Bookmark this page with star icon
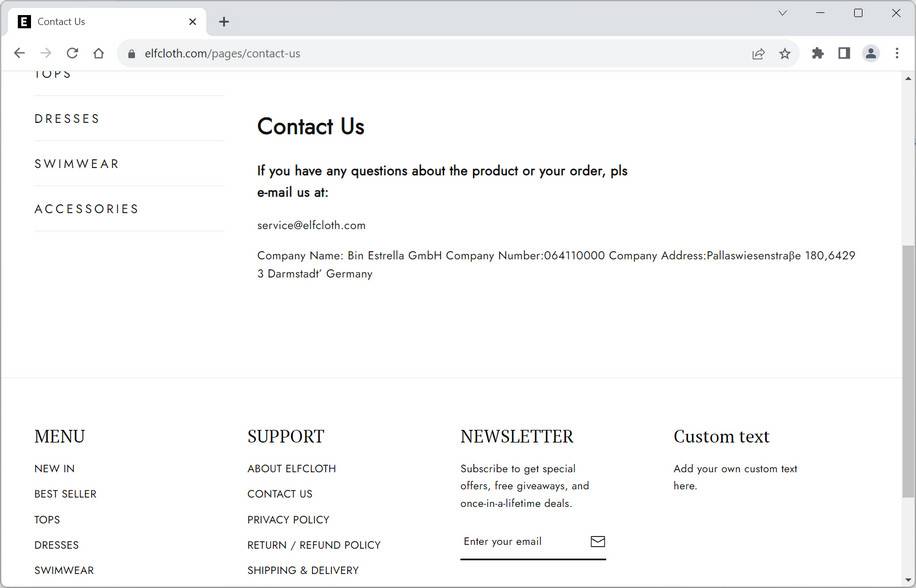The image size is (916, 588). tap(785, 54)
